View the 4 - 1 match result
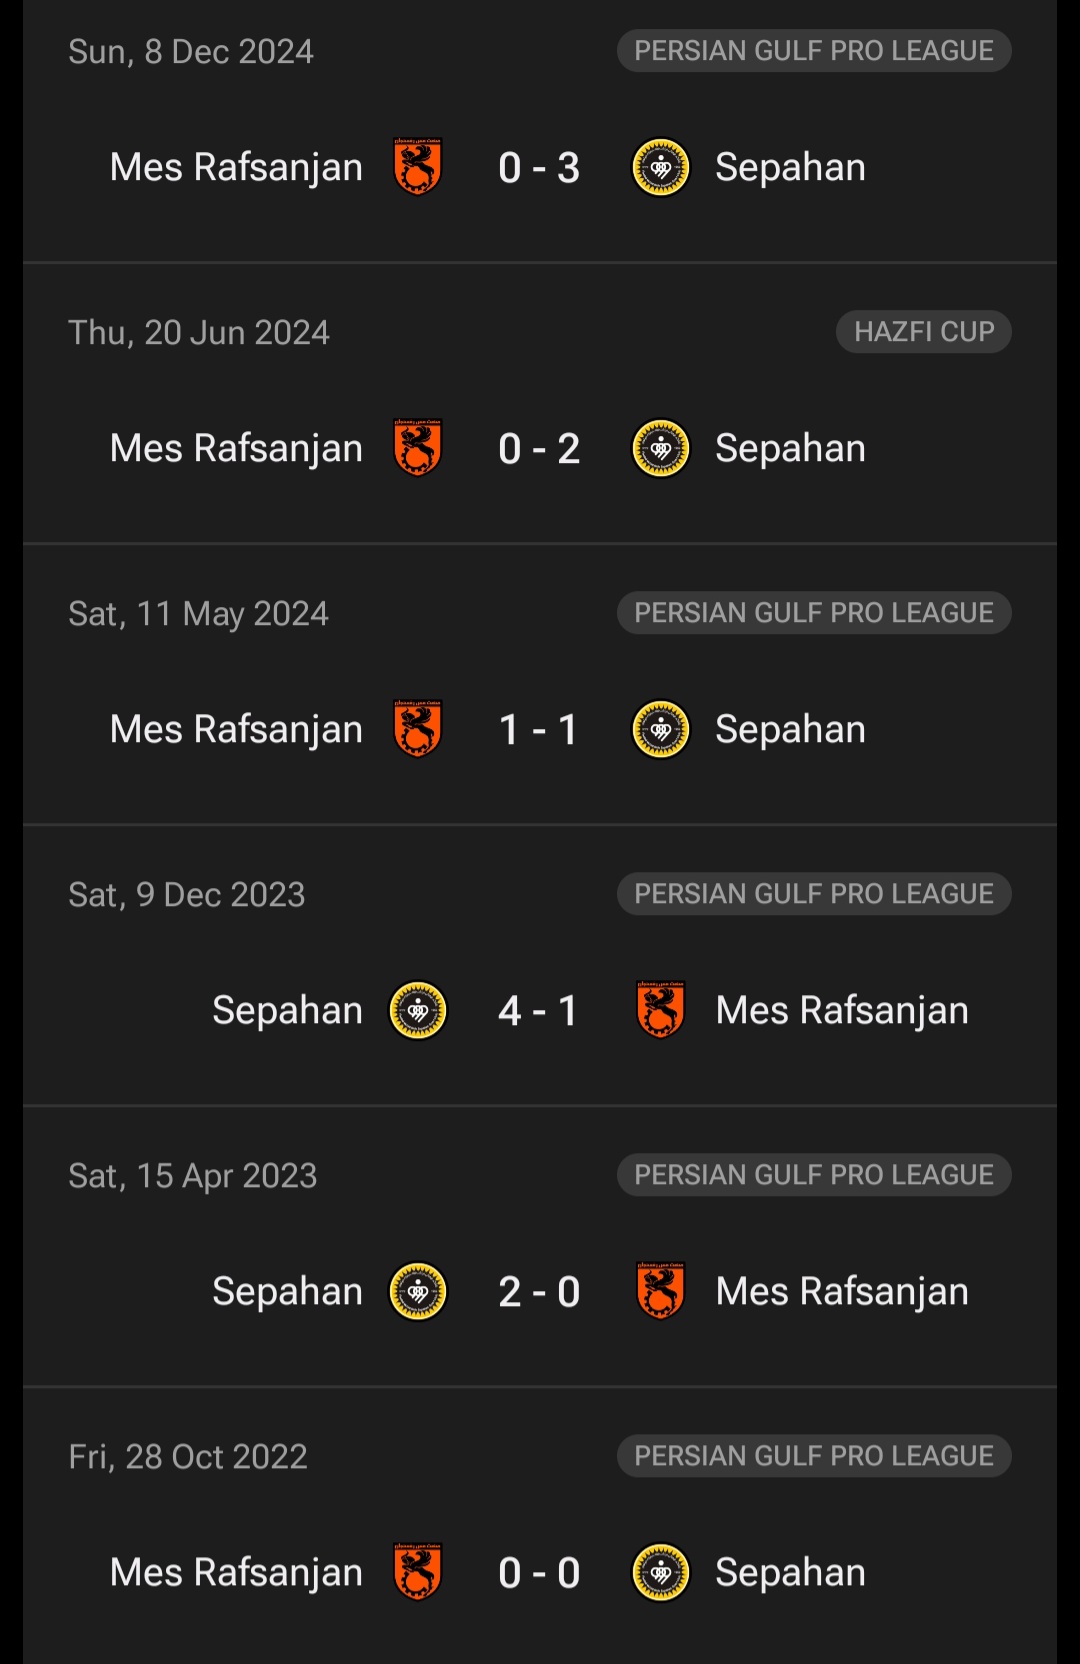1080x1664 pixels. (539, 1011)
